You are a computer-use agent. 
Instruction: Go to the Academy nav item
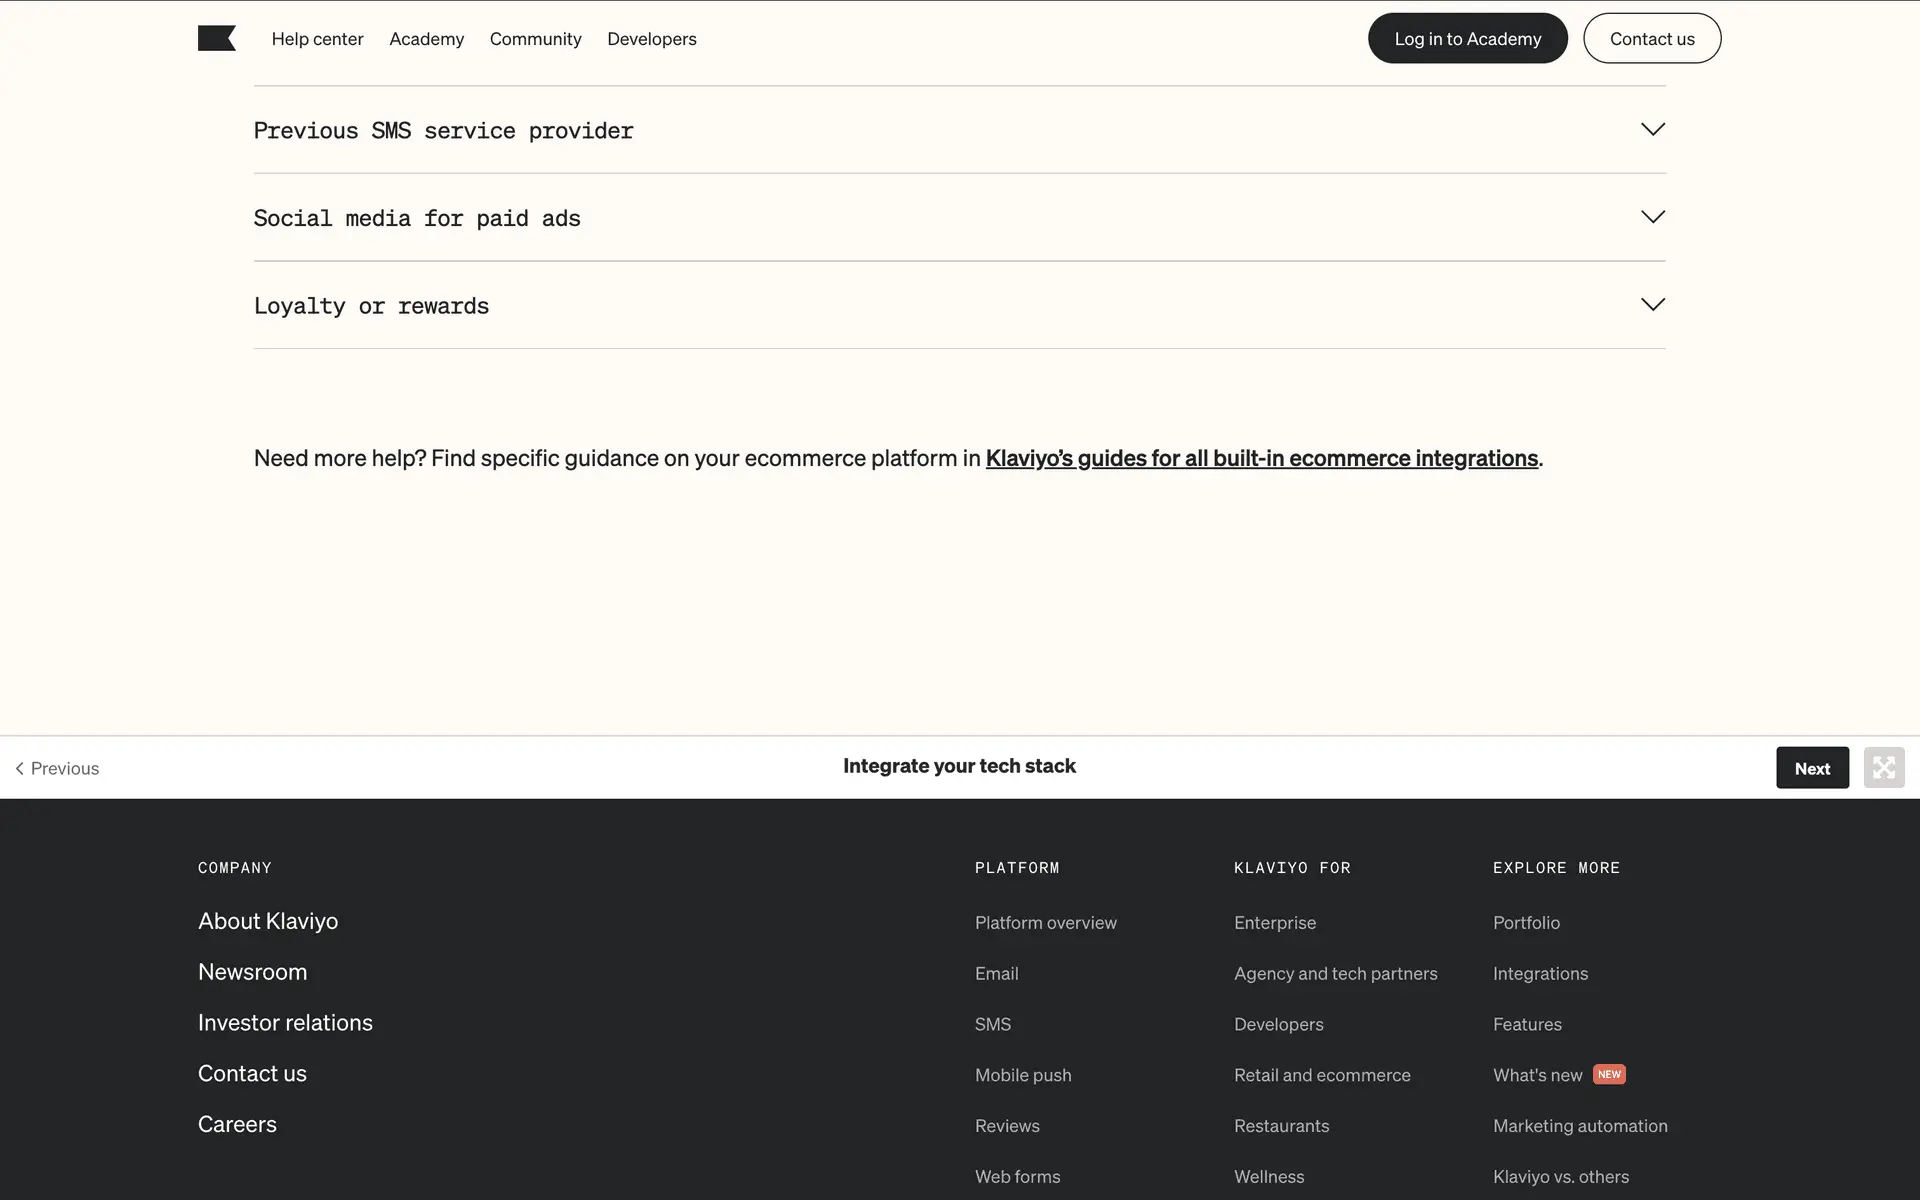point(426,39)
